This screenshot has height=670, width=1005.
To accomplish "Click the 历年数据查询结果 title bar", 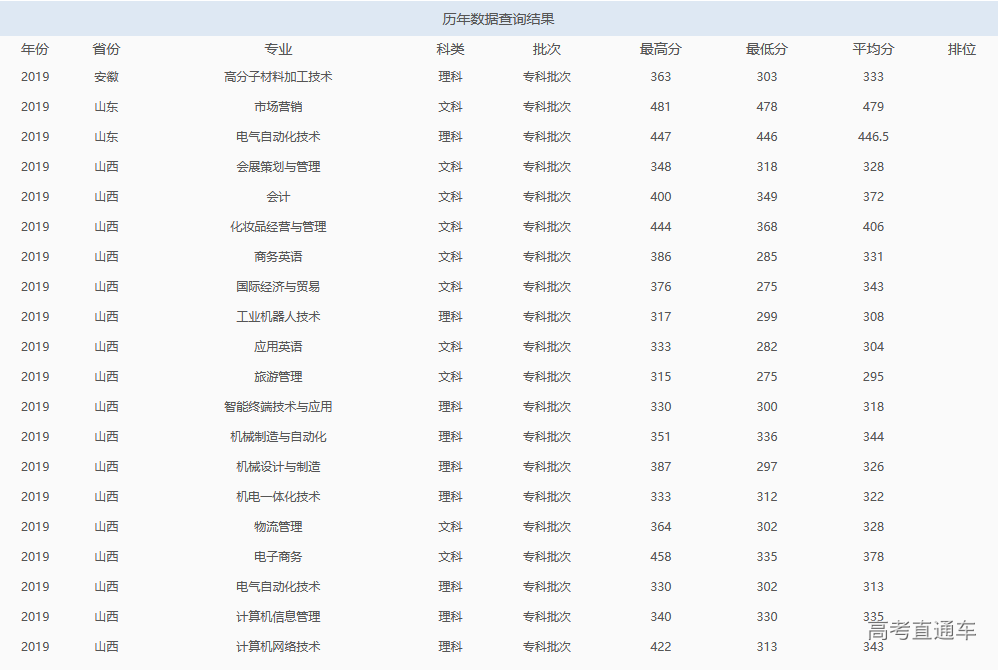I will tap(502, 16).
